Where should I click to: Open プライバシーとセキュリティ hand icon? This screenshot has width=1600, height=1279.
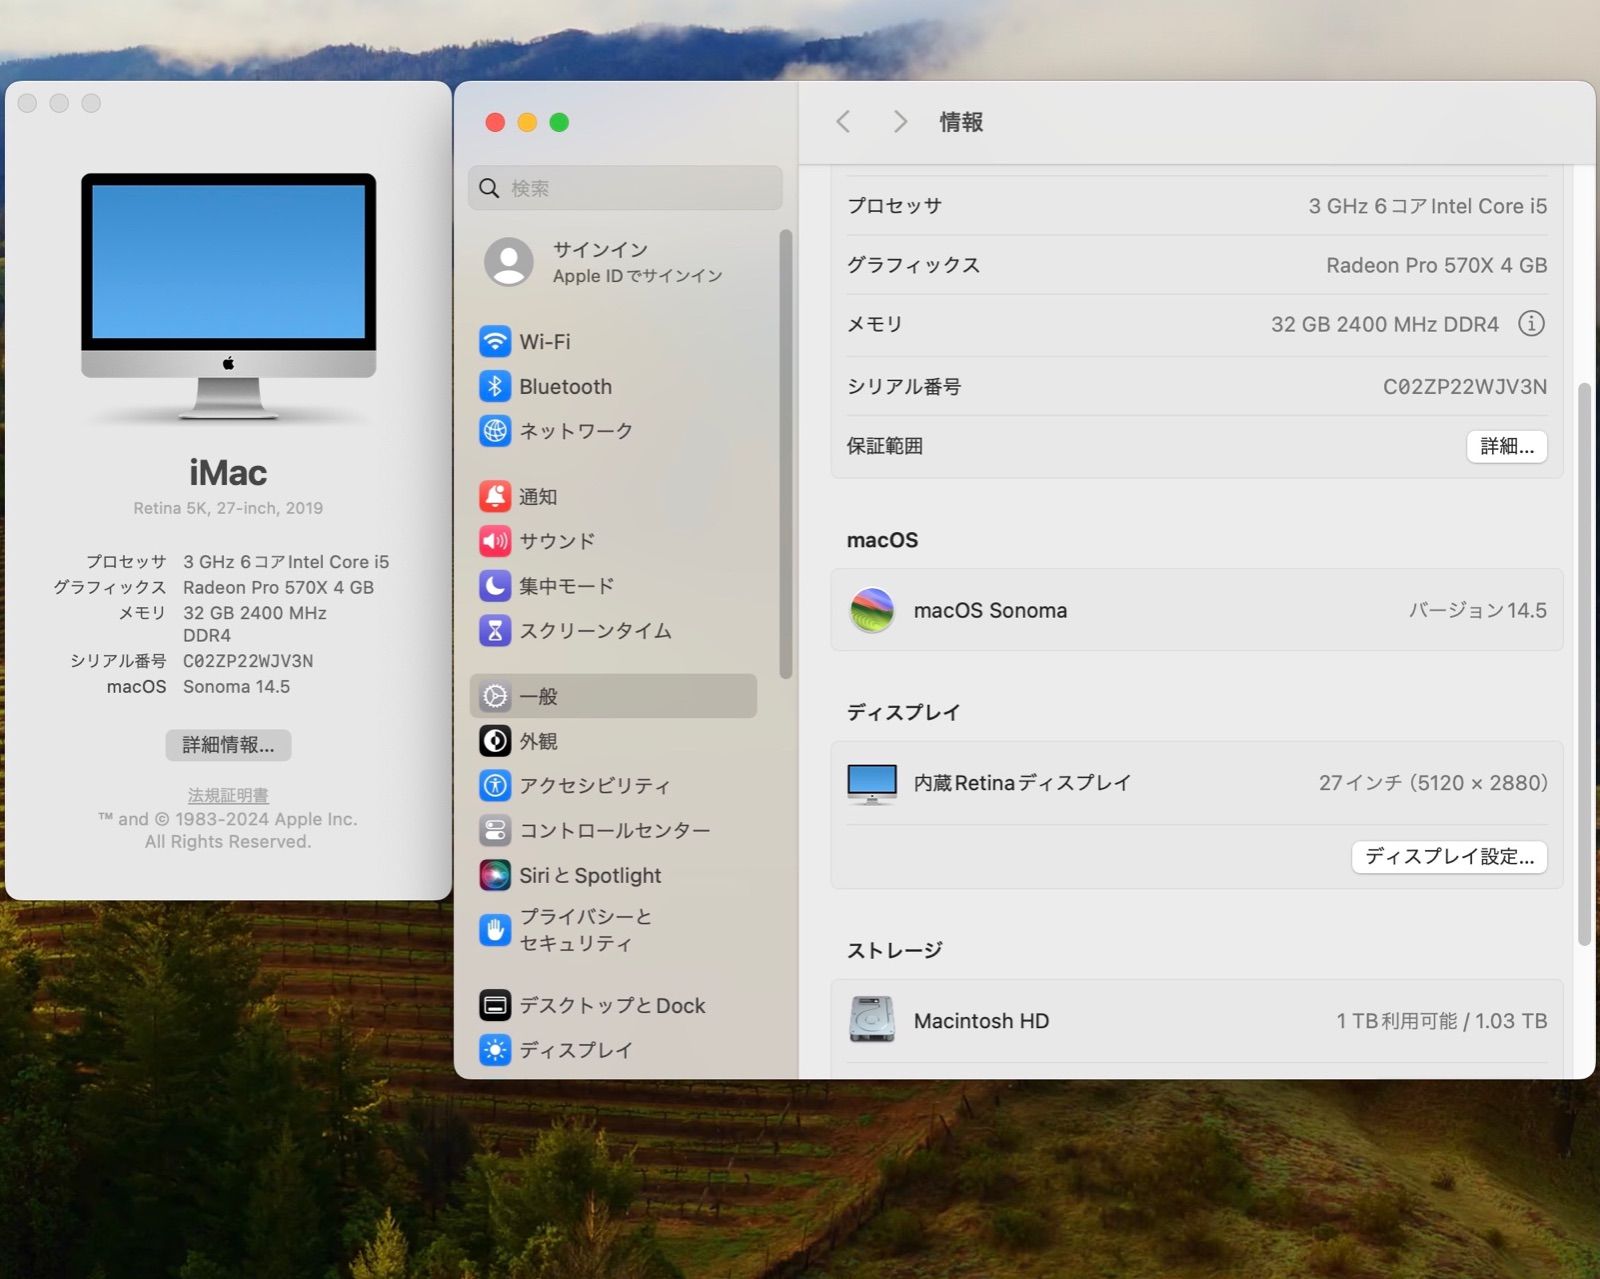tap(495, 930)
